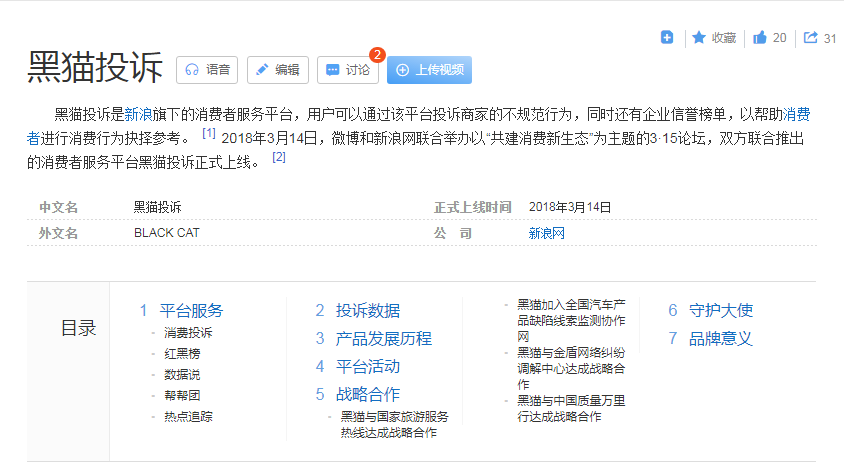This screenshot has width=844, height=466.
Task: Click the 公司 field label
Action: (453, 233)
